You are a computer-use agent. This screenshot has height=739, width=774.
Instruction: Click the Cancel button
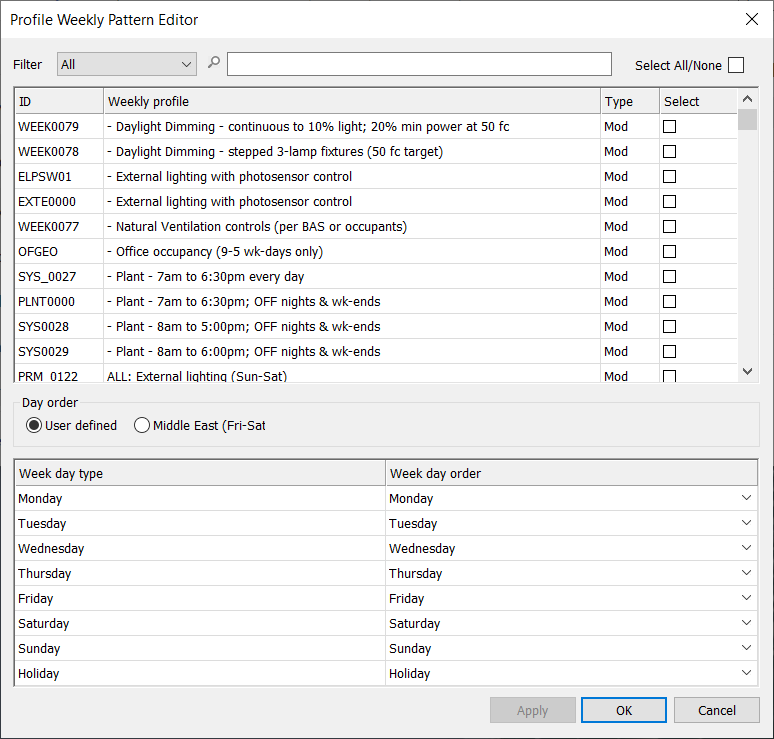(716, 710)
